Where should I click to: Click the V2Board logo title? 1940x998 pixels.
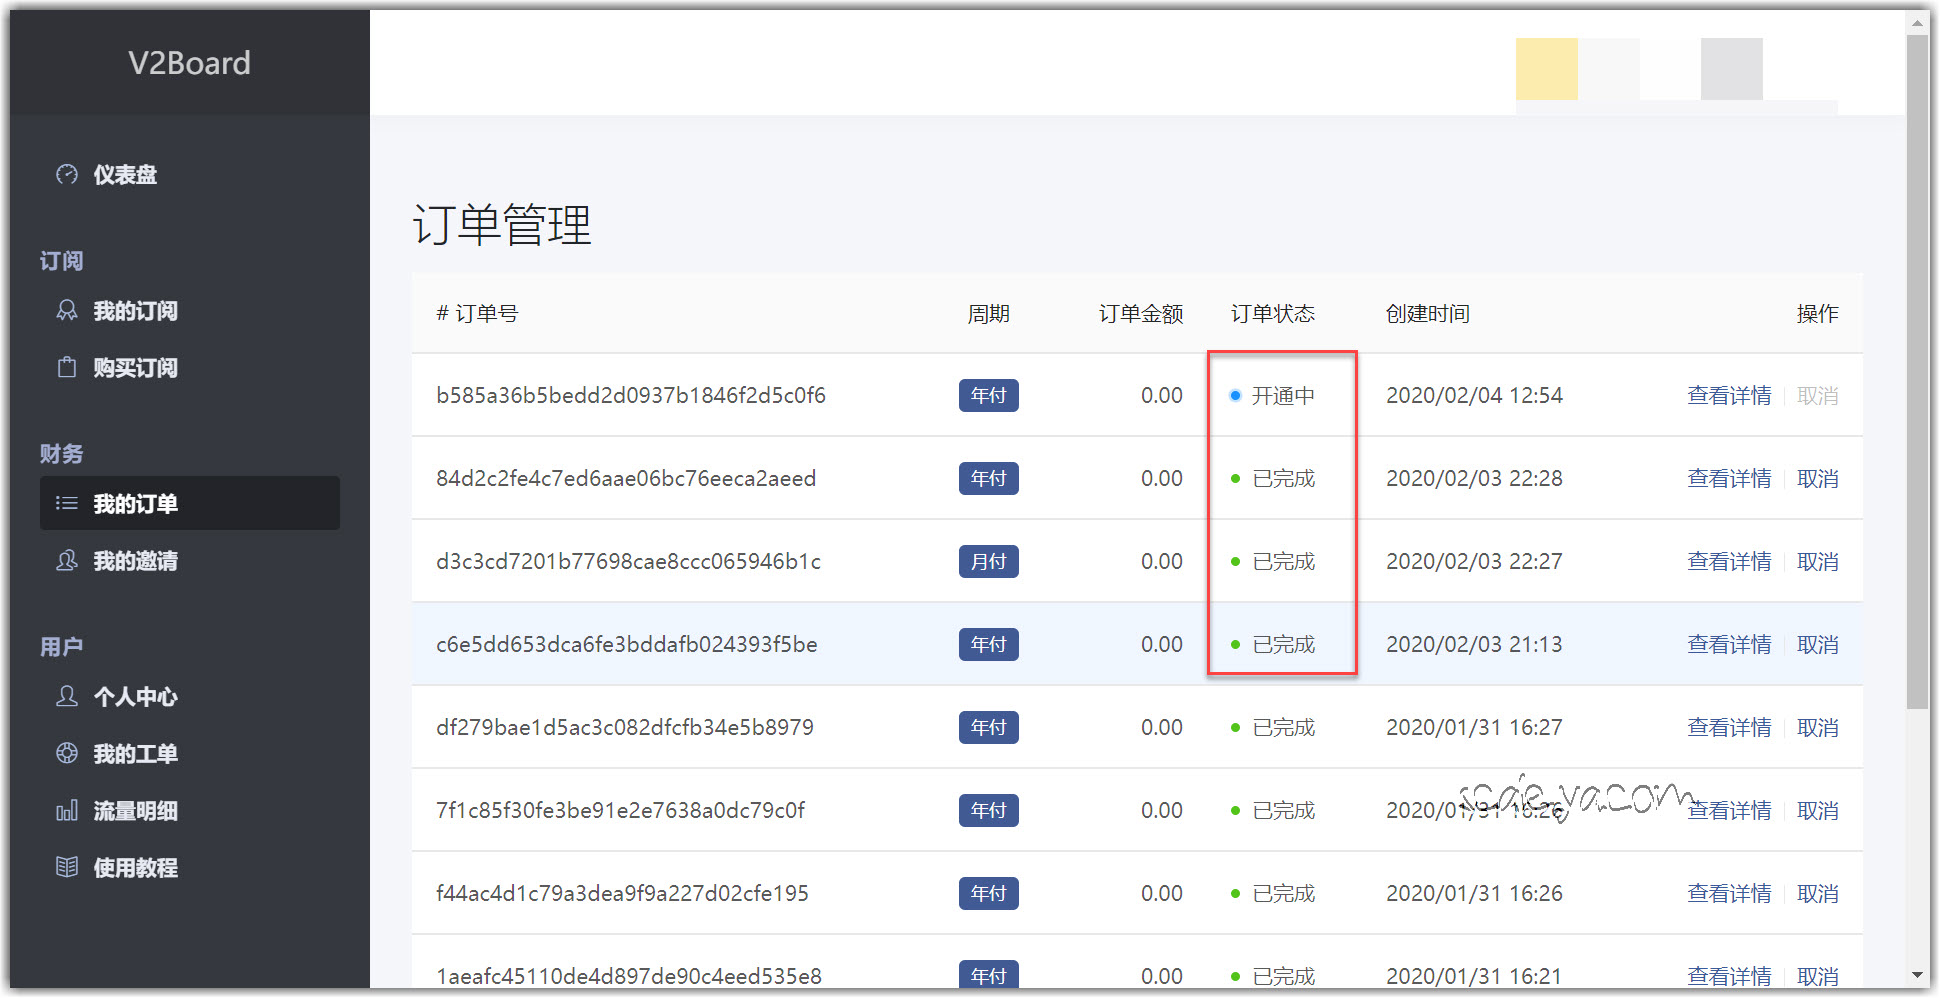click(189, 63)
